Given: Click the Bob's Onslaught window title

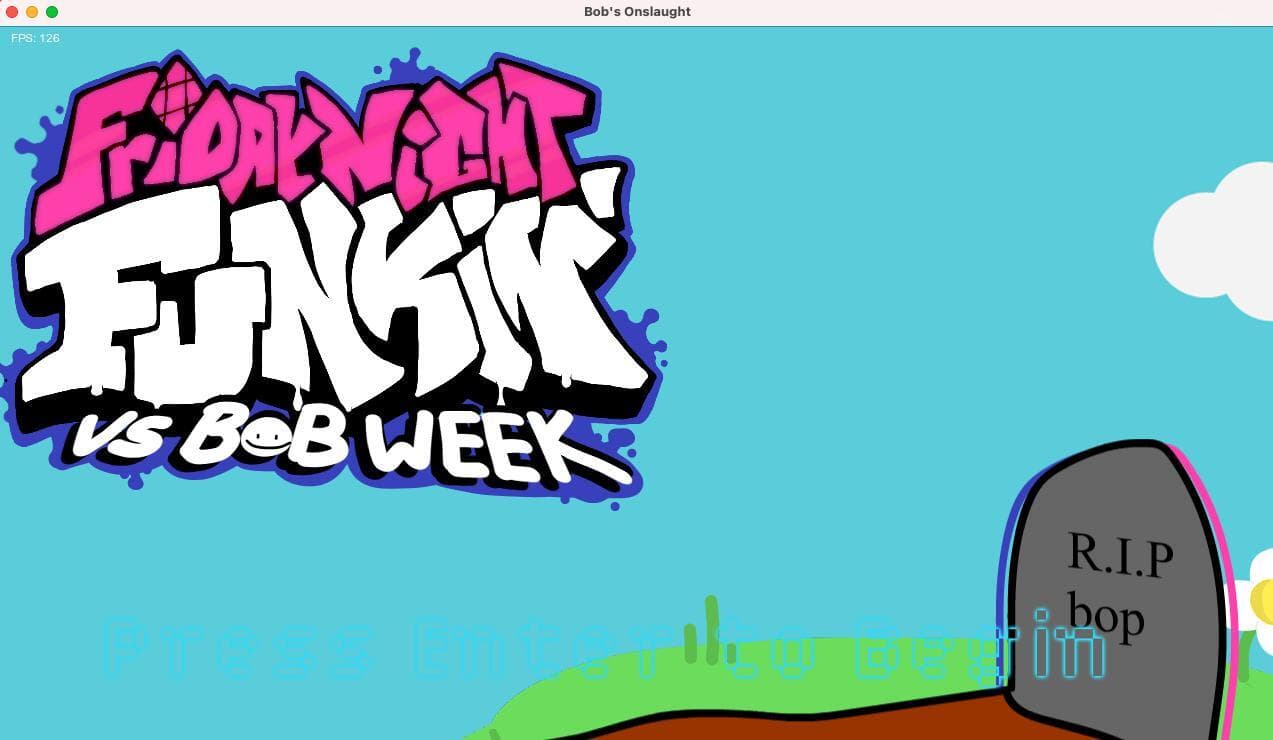Looking at the screenshot, I should (x=637, y=12).
